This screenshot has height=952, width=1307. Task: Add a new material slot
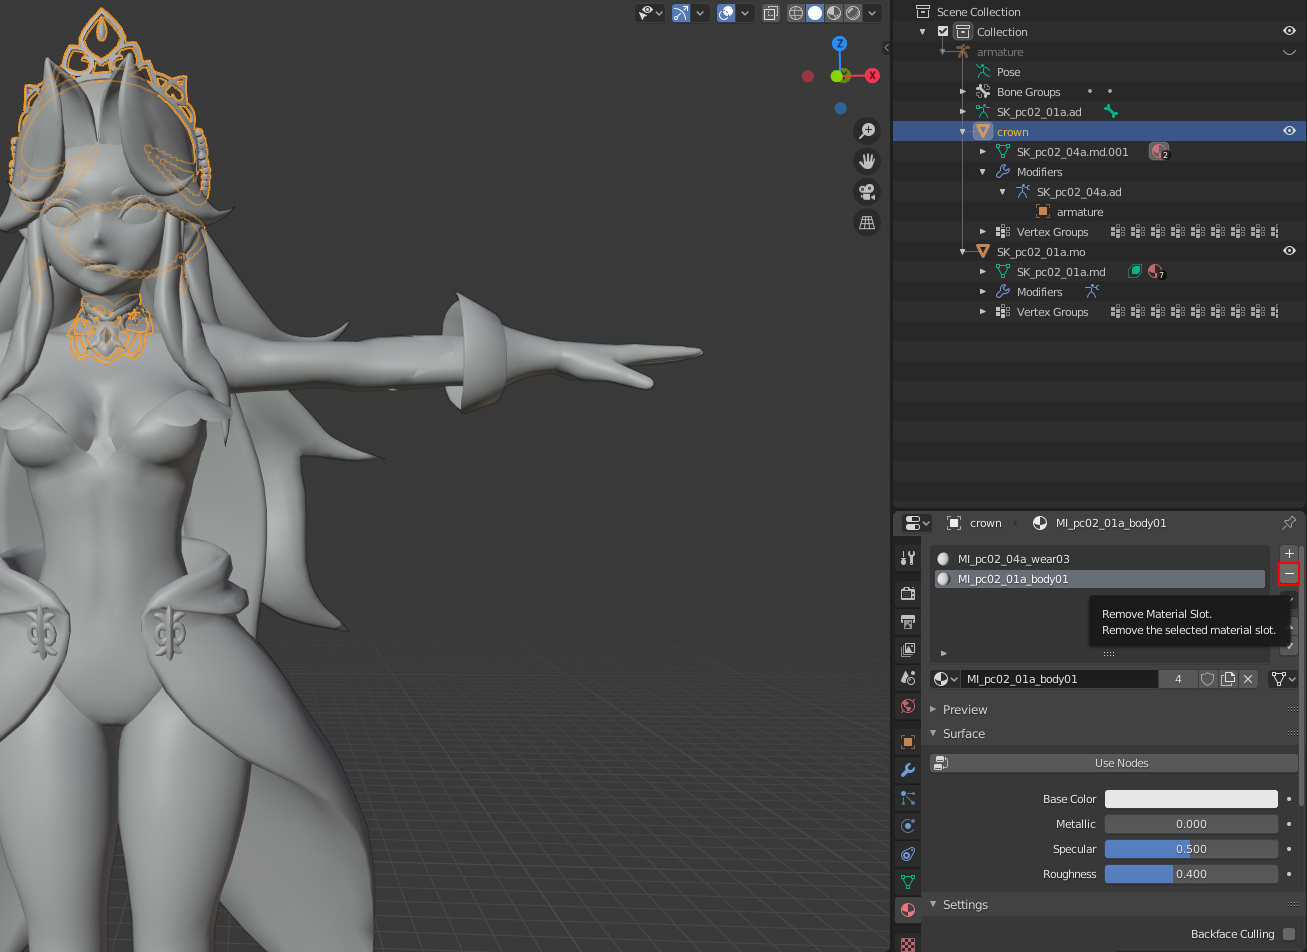click(x=1289, y=553)
